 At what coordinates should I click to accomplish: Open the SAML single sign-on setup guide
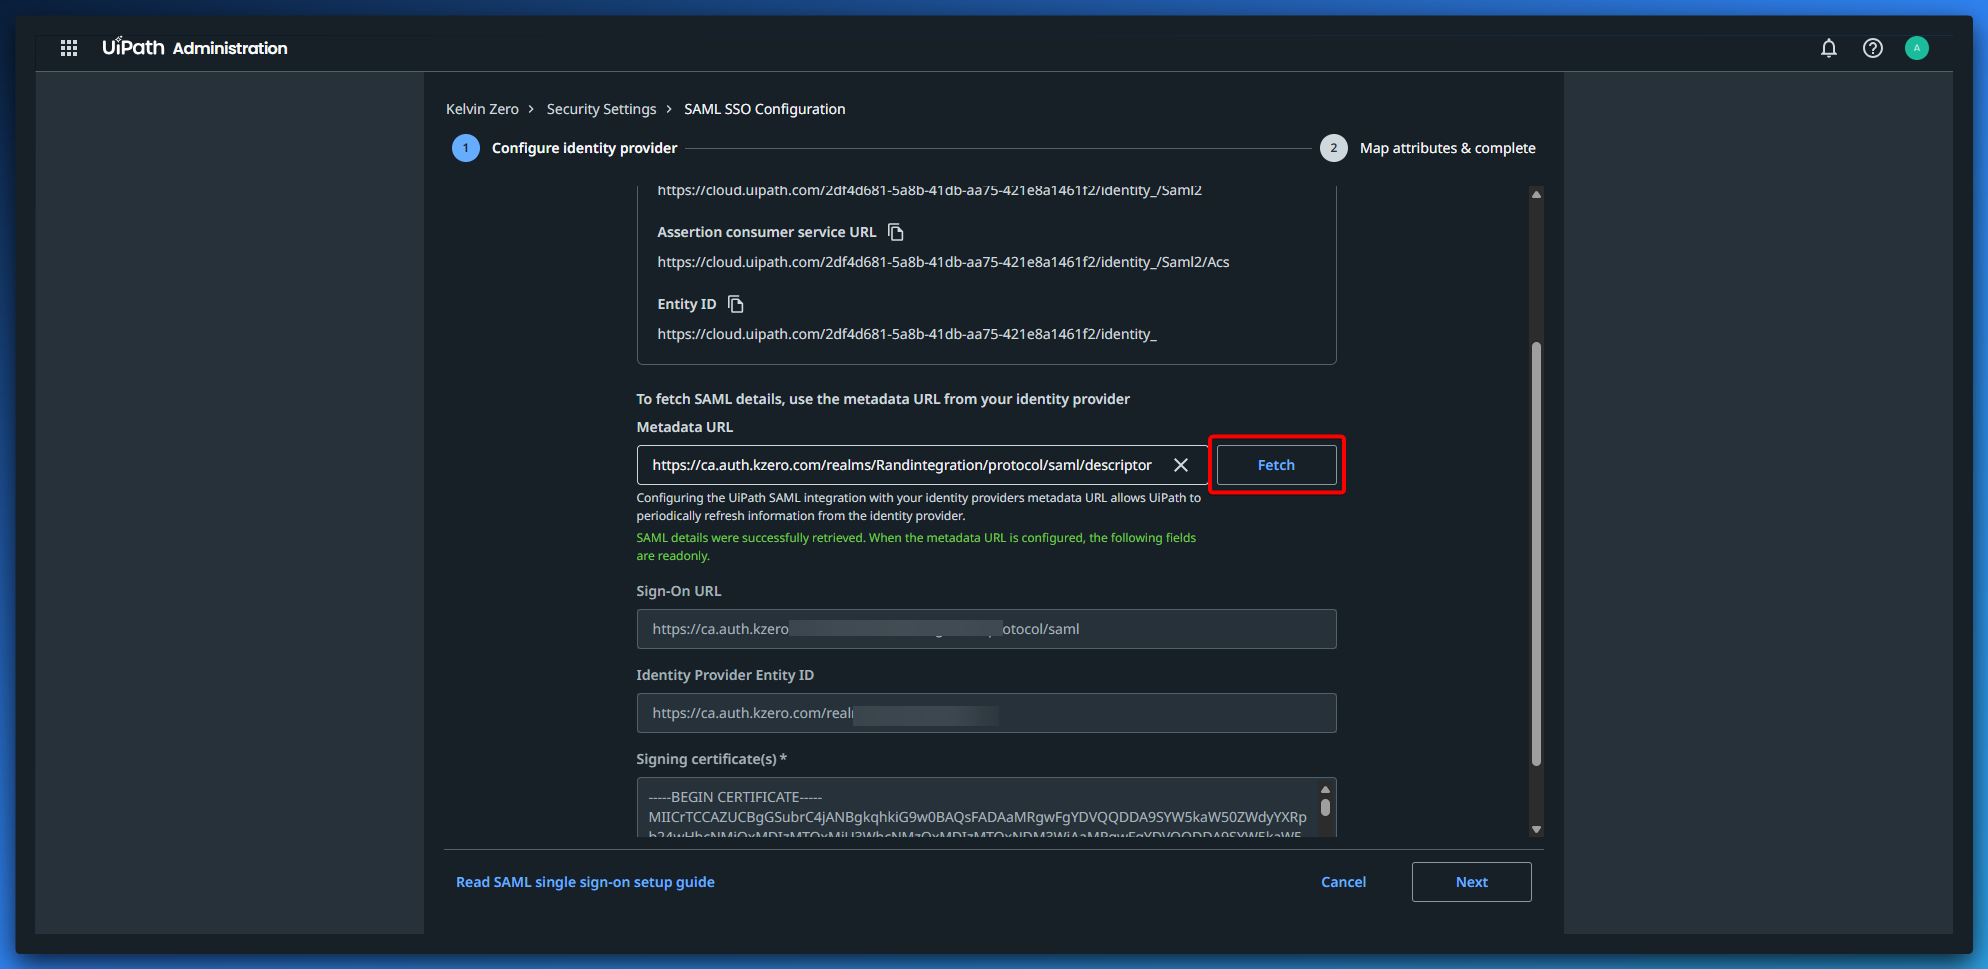[x=585, y=882]
